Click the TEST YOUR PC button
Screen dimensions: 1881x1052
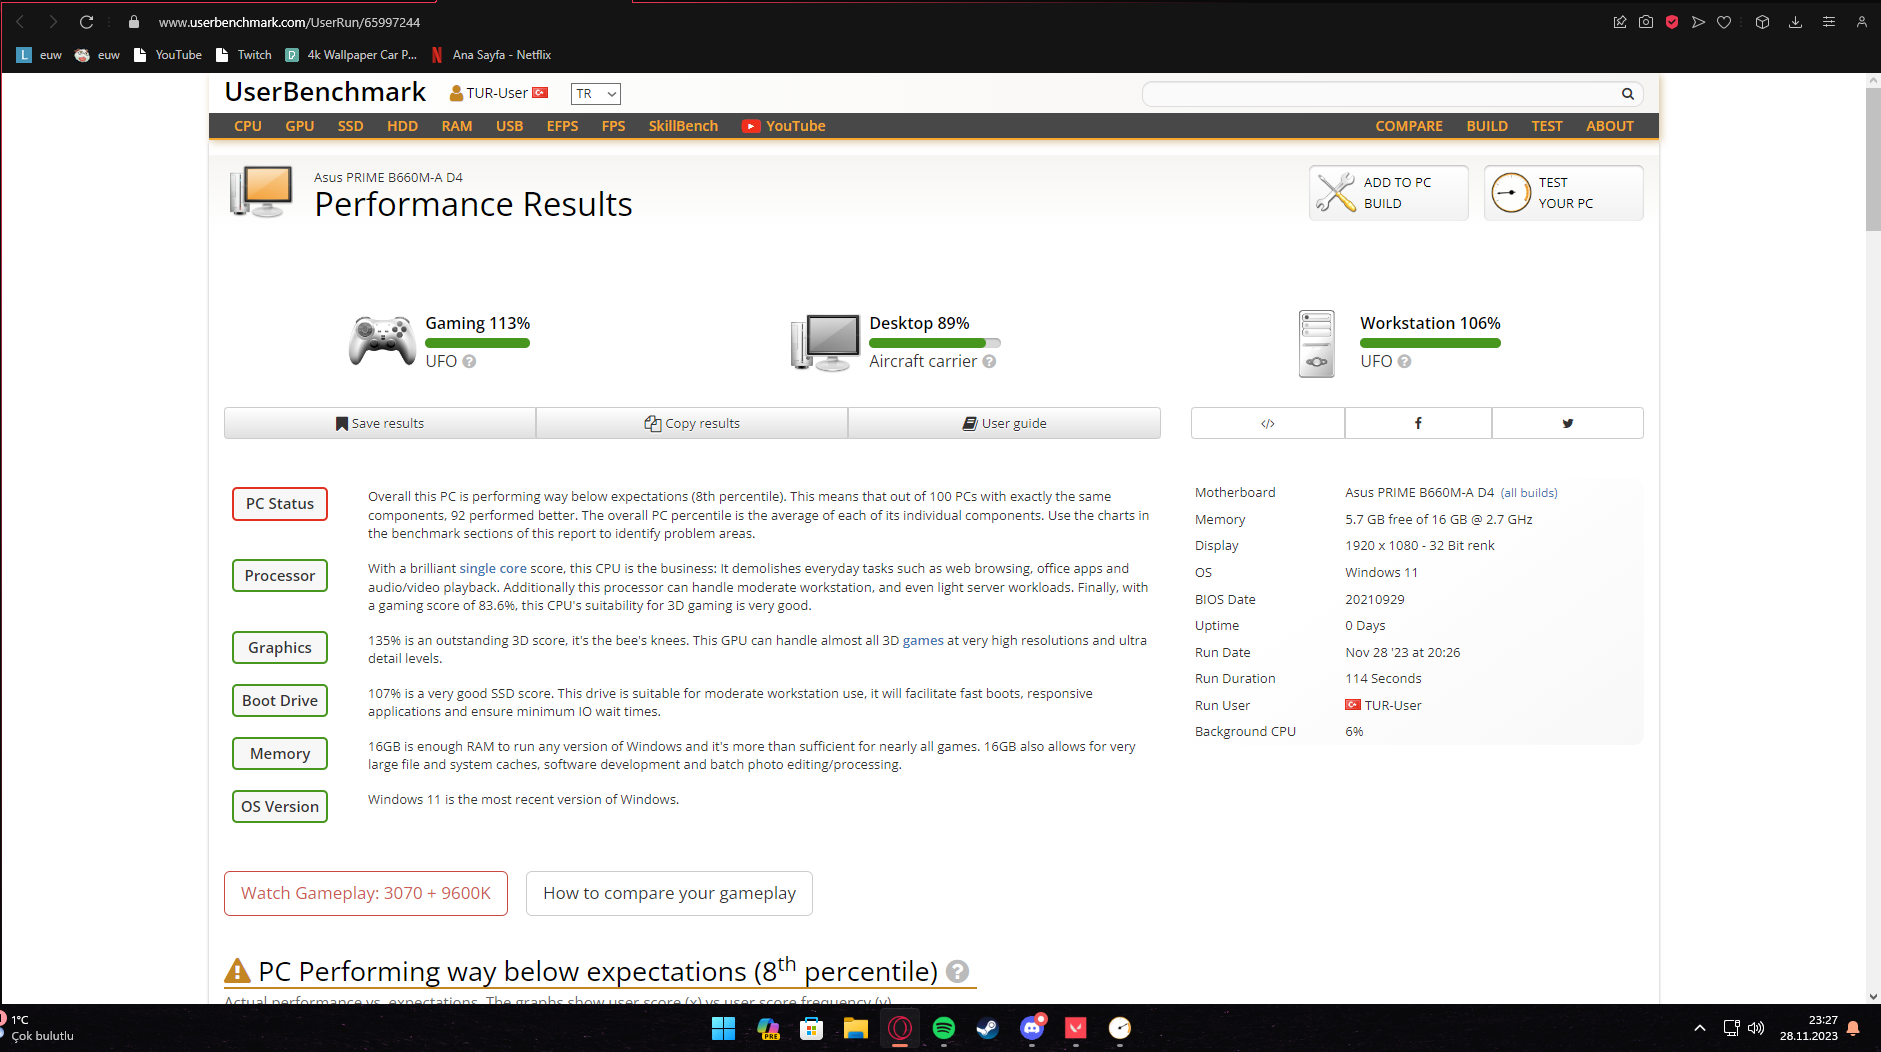(1564, 193)
